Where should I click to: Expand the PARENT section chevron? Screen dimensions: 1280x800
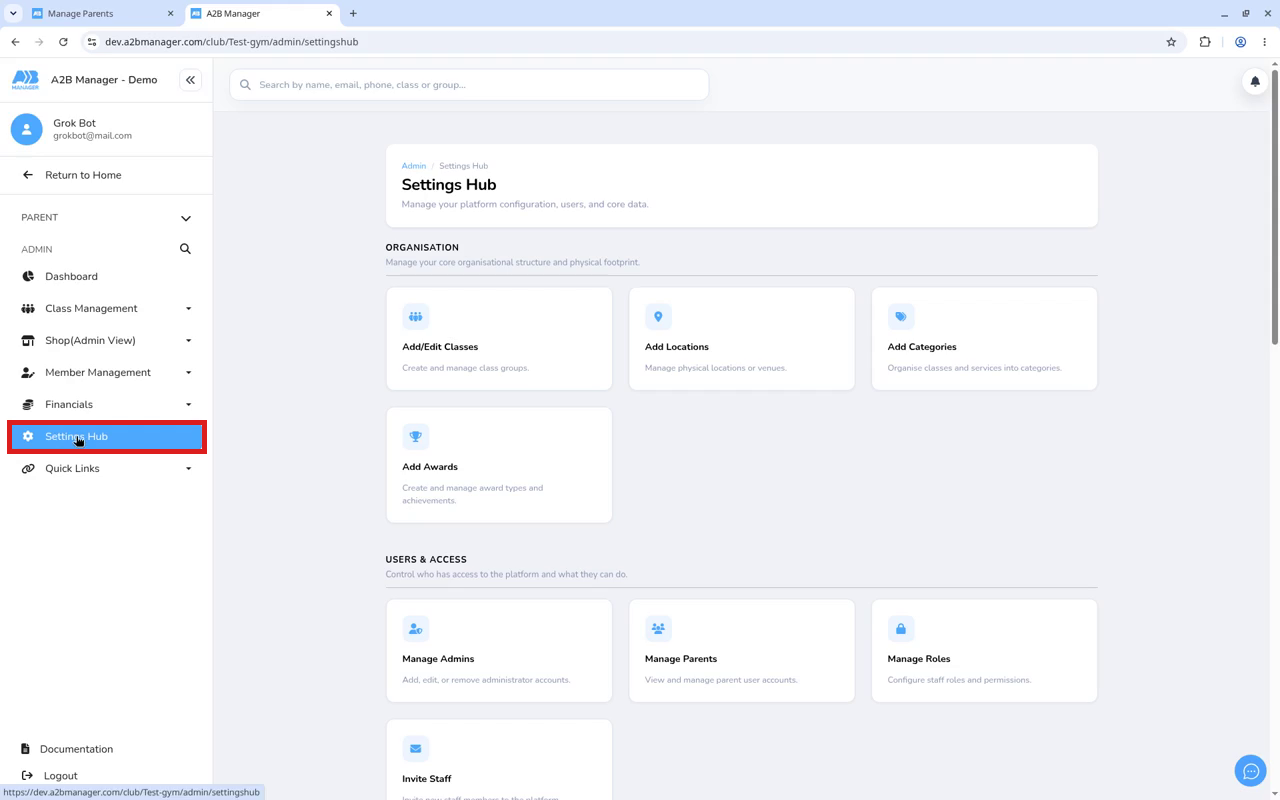click(x=185, y=218)
